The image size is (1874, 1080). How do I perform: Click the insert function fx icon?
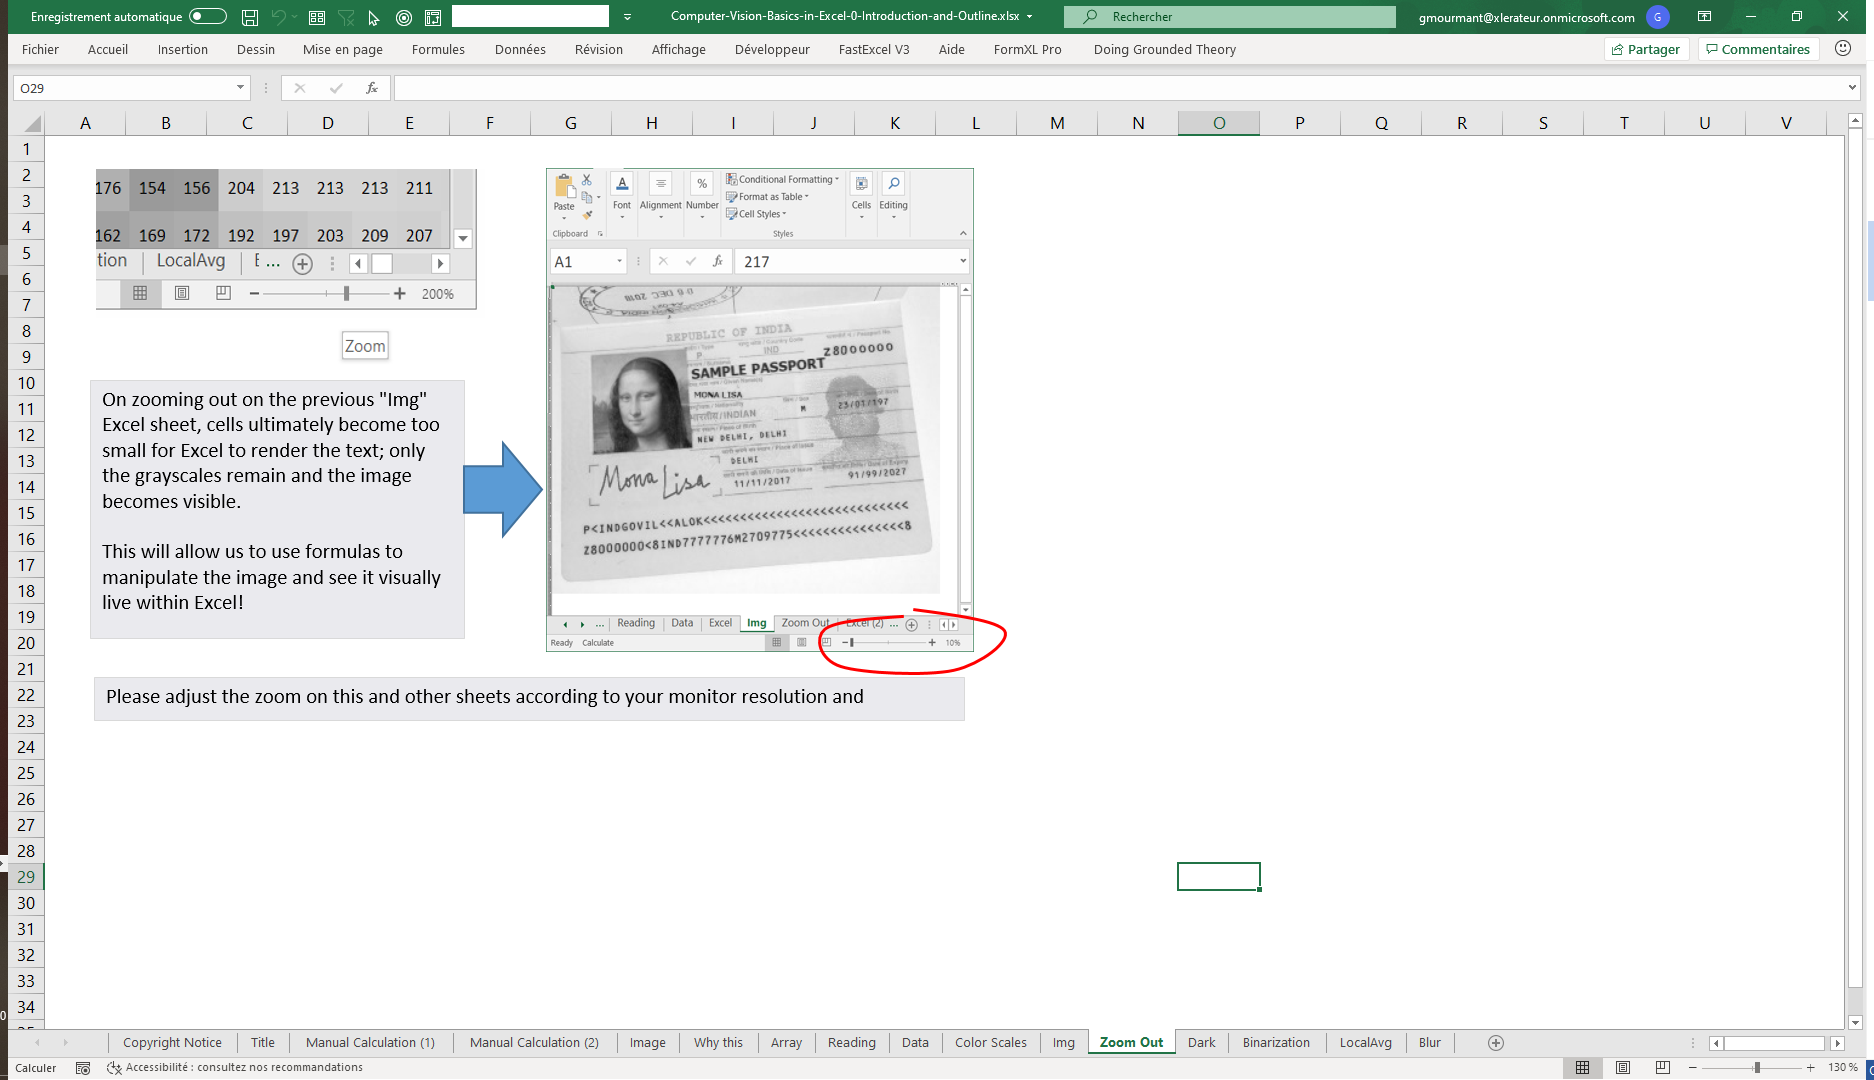point(372,88)
